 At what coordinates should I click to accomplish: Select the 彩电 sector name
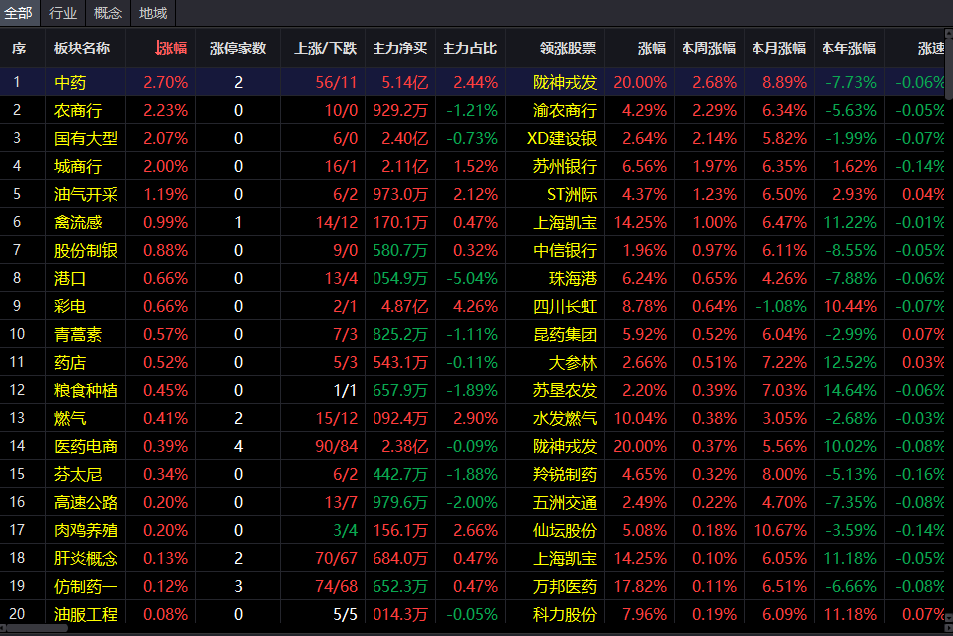tap(70, 306)
